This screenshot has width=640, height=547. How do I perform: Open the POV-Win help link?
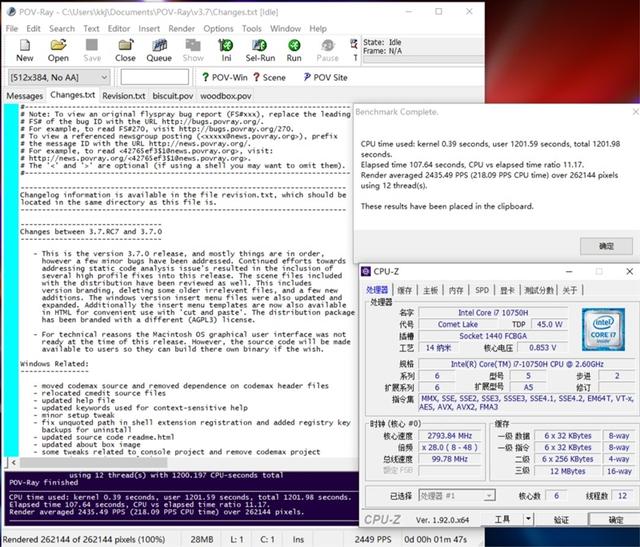(x=220, y=77)
